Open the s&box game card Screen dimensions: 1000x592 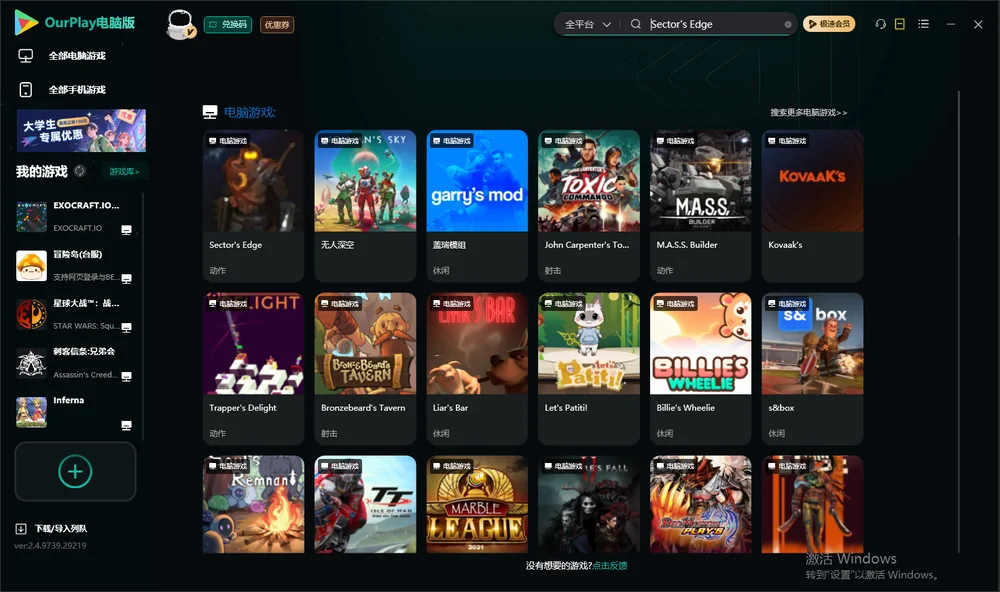point(812,369)
